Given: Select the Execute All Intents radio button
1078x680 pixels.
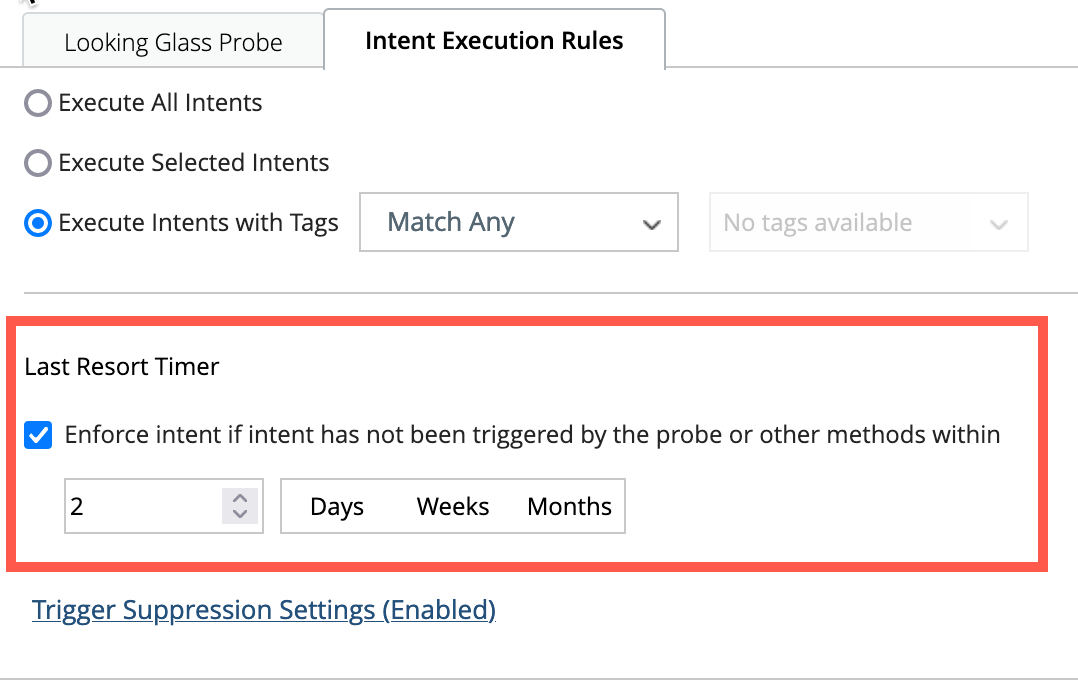Looking at the screenshot, I should point(37,103).
